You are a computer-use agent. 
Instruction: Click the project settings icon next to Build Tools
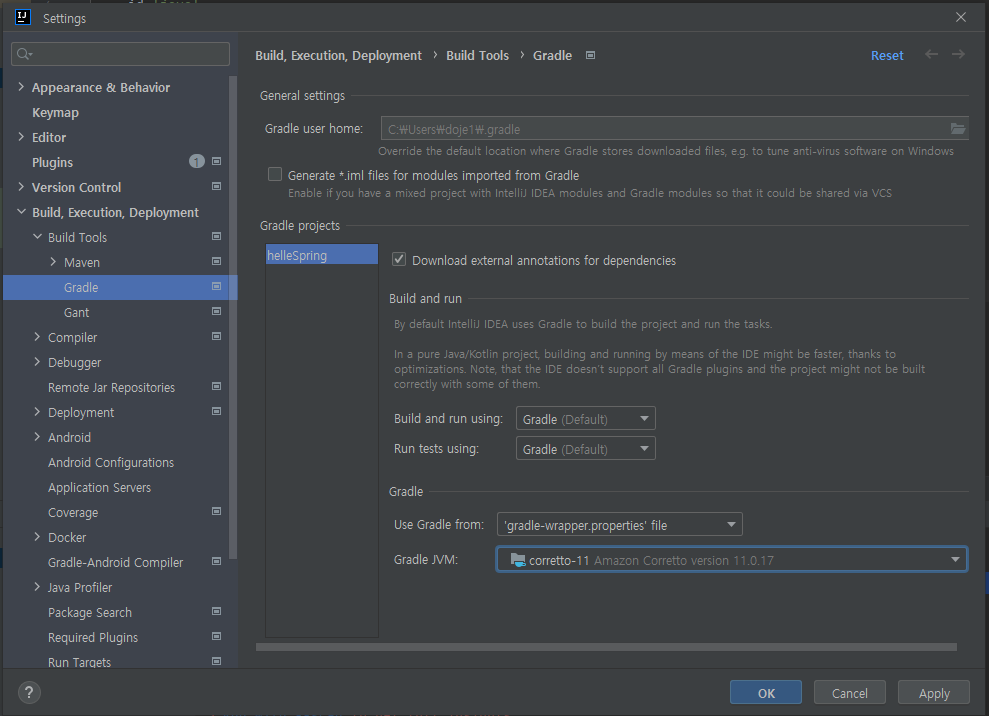coord(216,237)
